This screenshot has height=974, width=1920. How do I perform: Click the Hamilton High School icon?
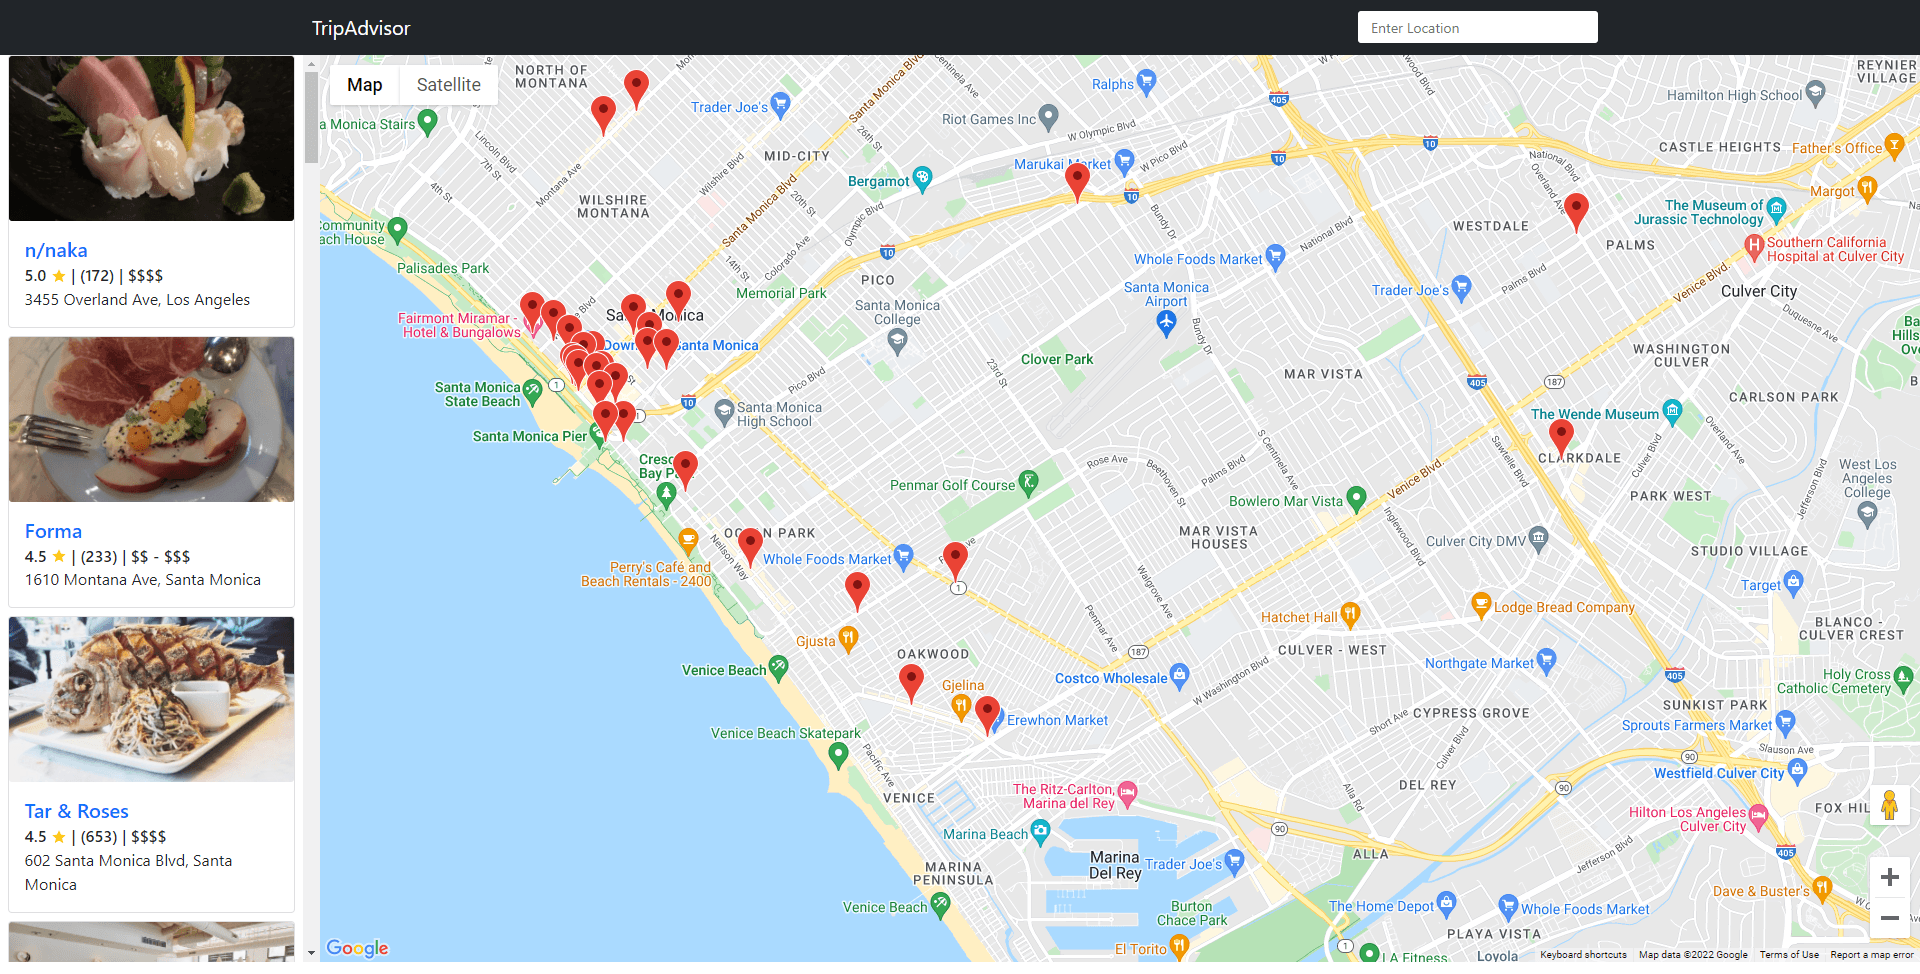(x=1816, y=94)
